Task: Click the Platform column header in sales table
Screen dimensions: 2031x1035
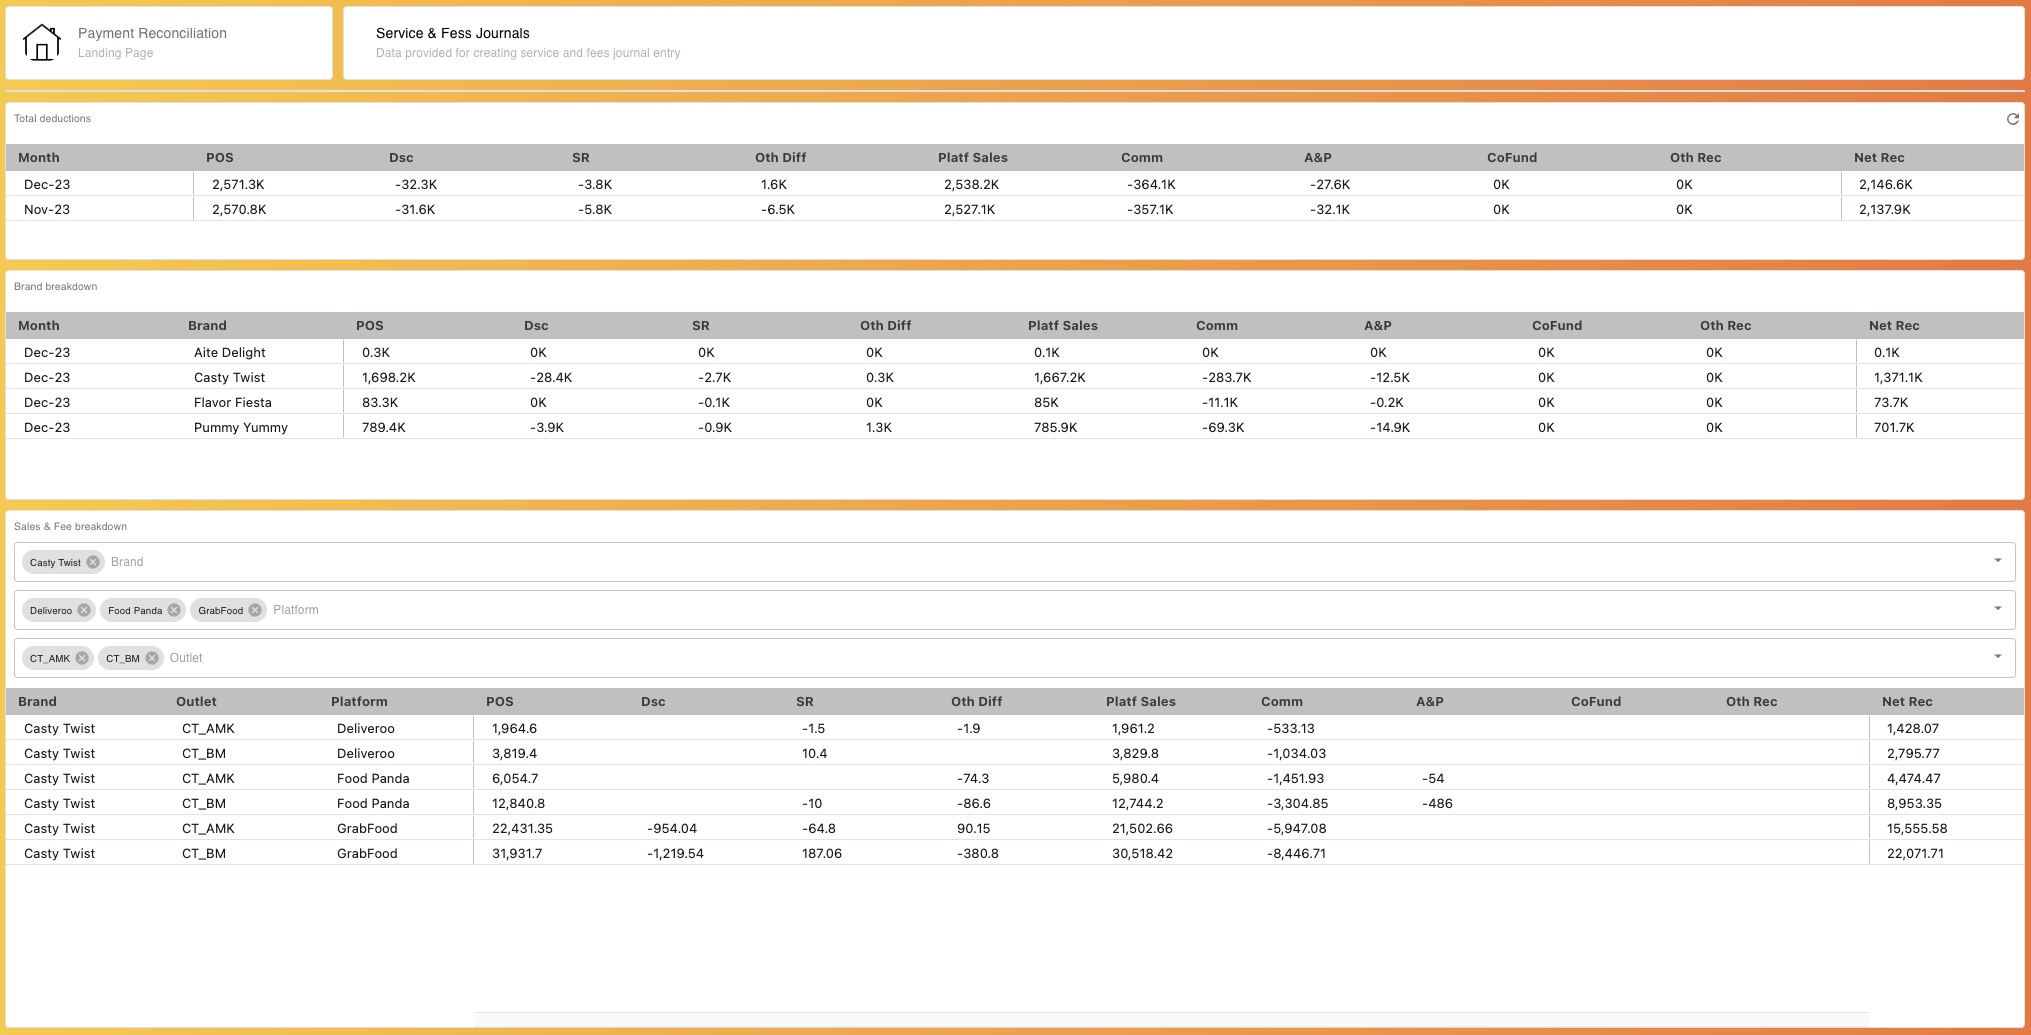Action: (359, 701)
